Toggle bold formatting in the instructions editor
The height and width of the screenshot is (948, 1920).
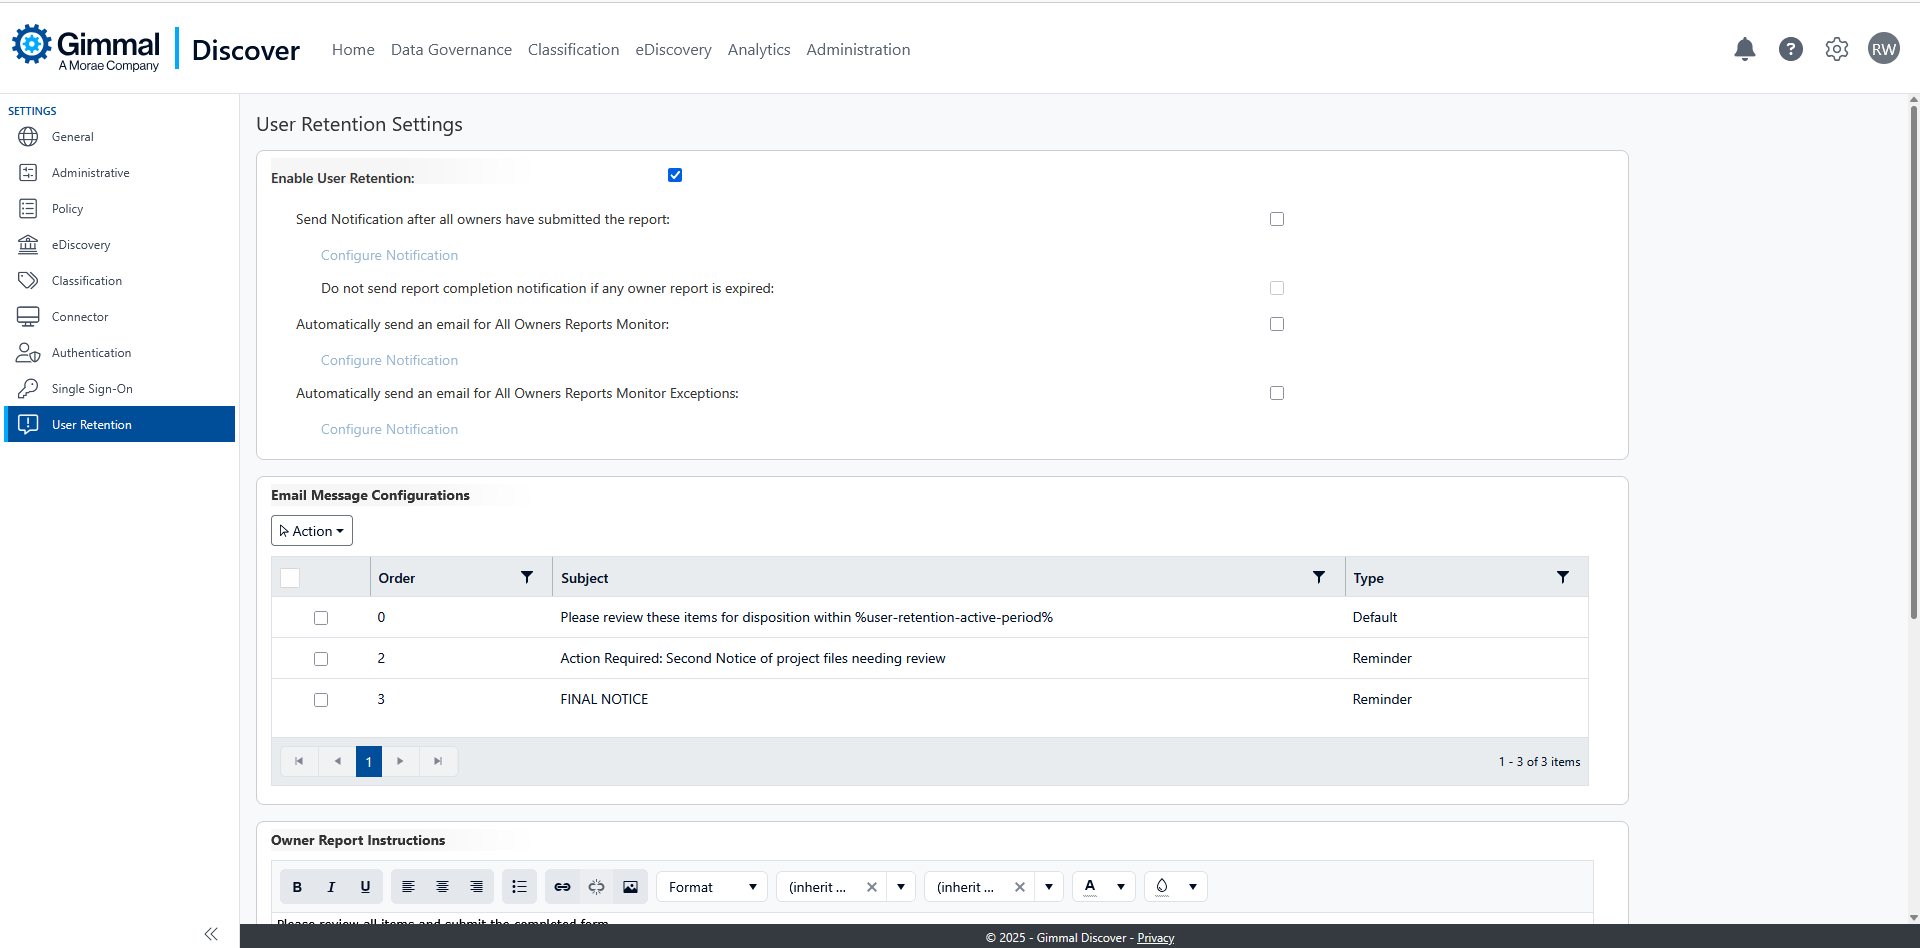(x=297, y=886)
